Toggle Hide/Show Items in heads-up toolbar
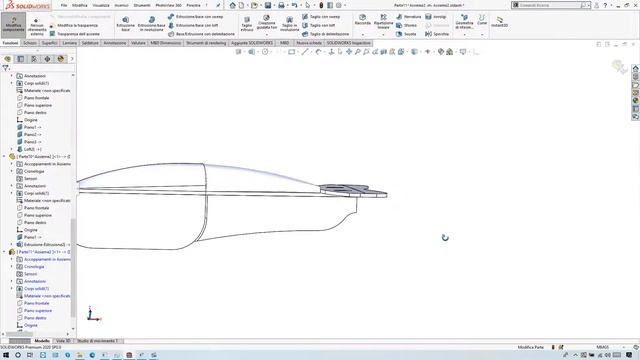Viewport: 640px width, 360px height. pos(427,52)
